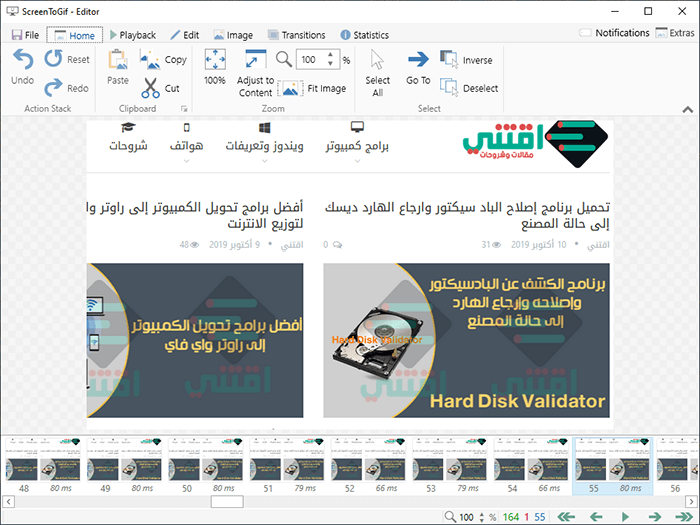Go to the previous frame

coord(596,517)
